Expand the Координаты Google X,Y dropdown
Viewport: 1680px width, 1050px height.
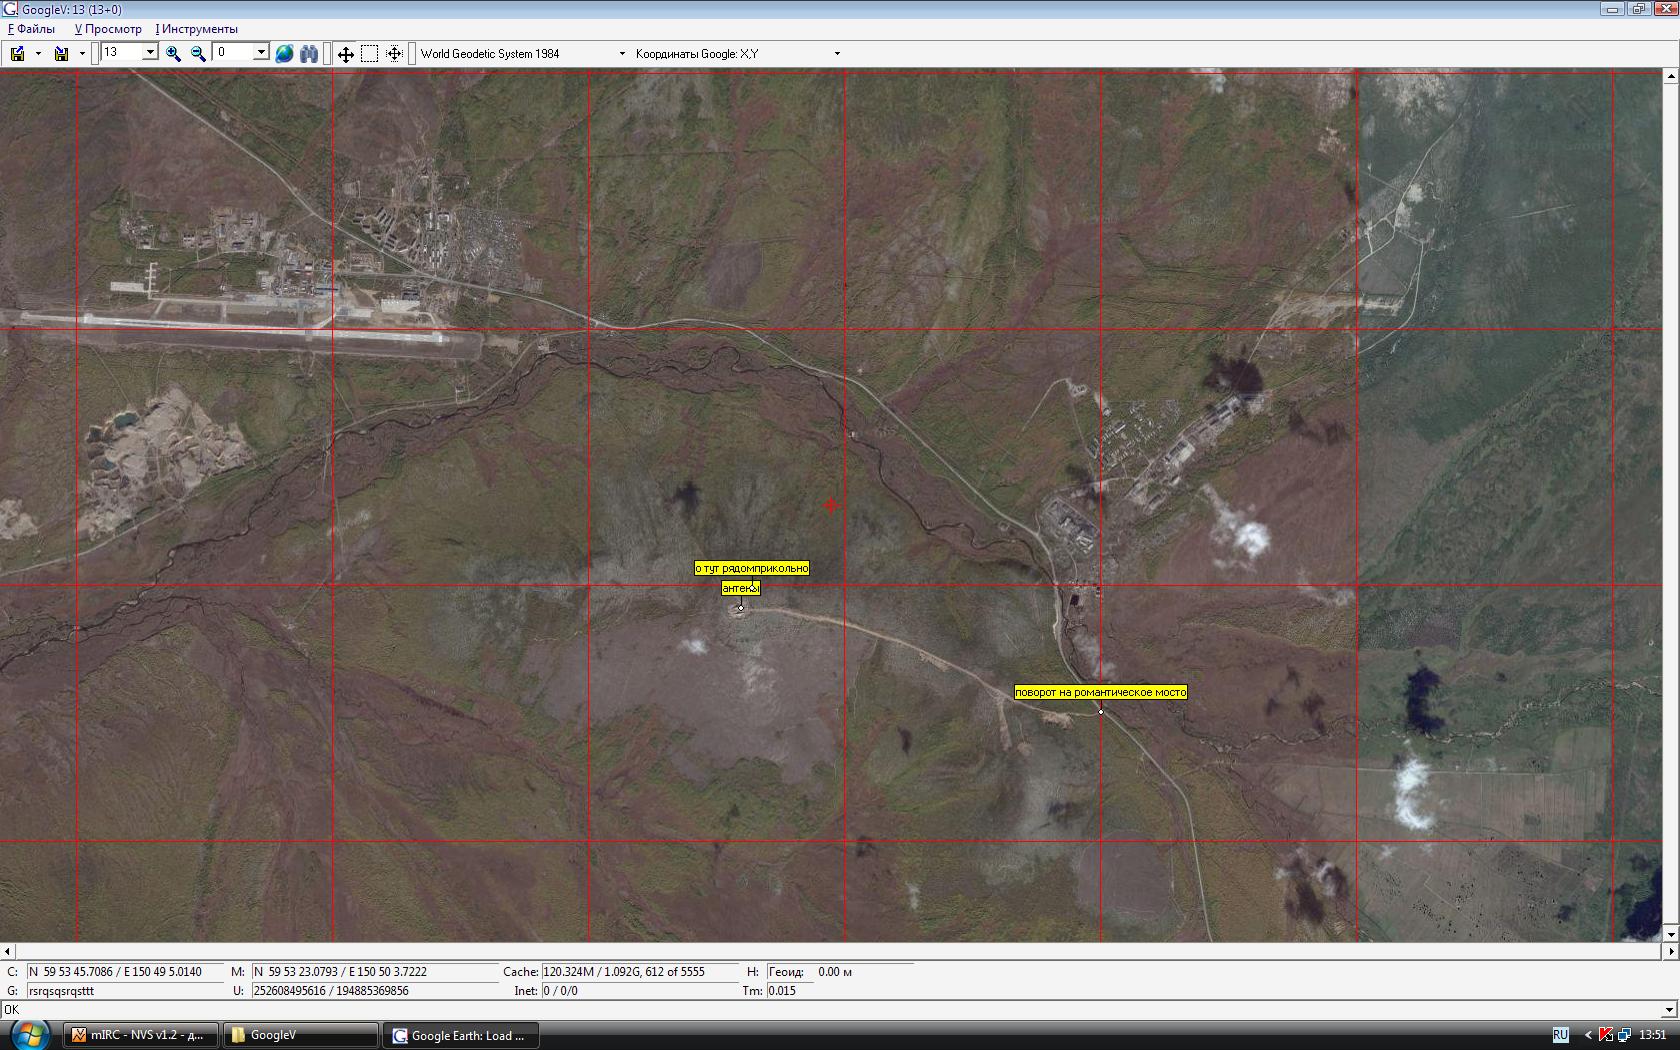tap(837, 54)
